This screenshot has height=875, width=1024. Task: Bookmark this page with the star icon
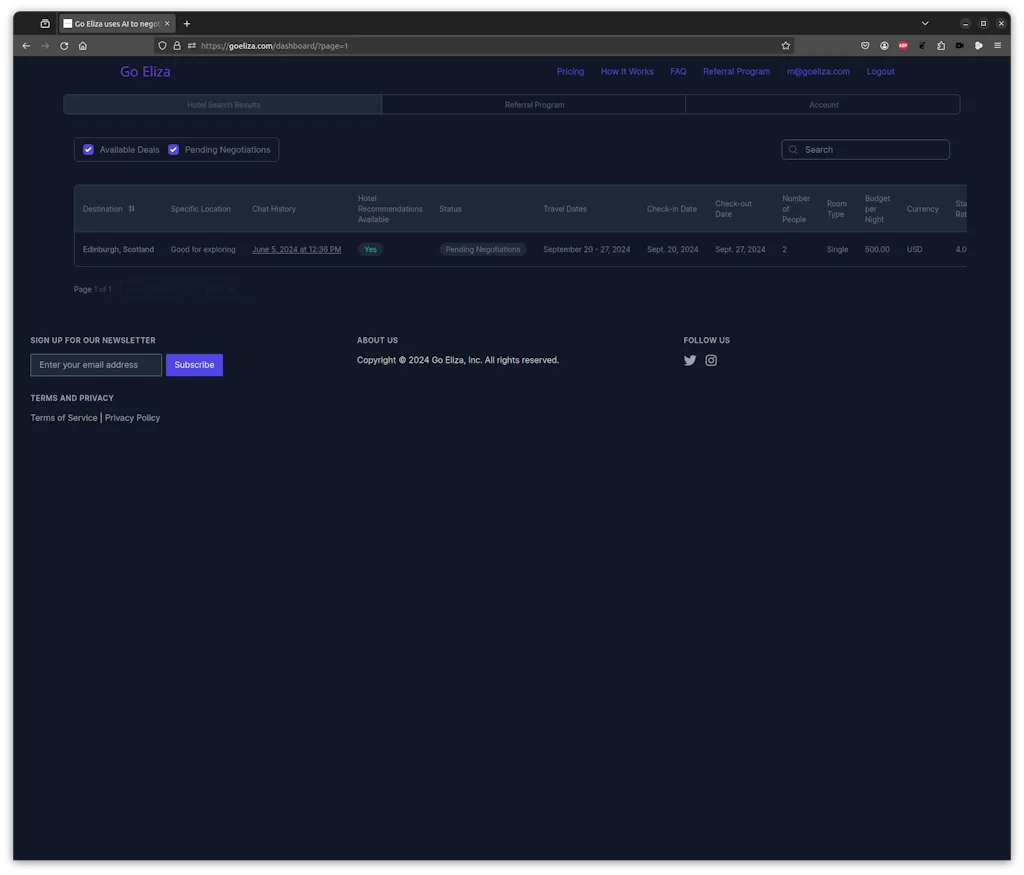[x=786, y=46]
